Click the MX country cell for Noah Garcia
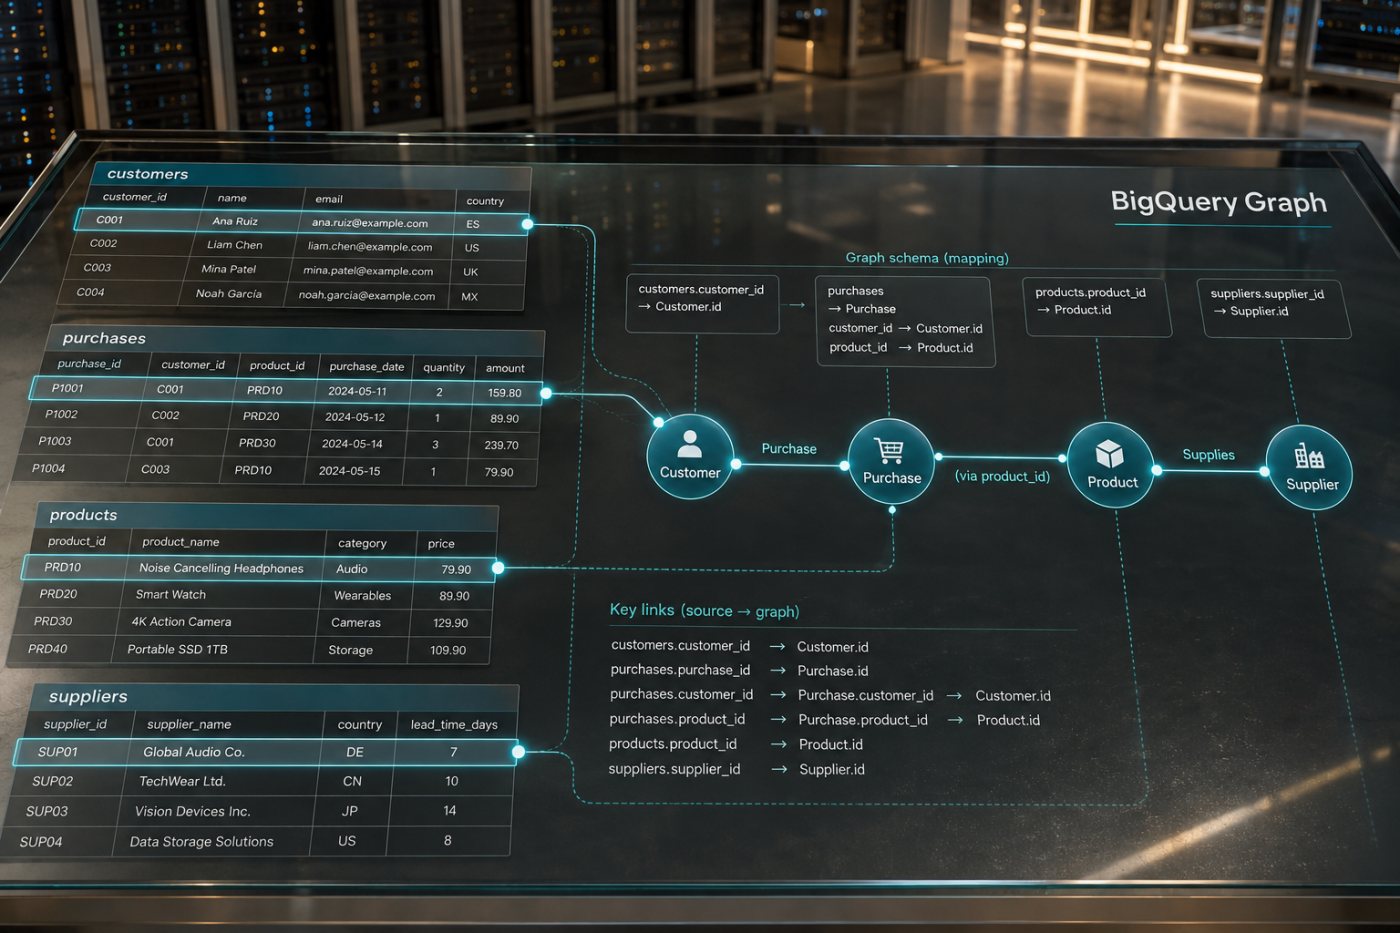The width and height of the screenshot is (1400, 933). pyautogui.click(x=470, y=297)
